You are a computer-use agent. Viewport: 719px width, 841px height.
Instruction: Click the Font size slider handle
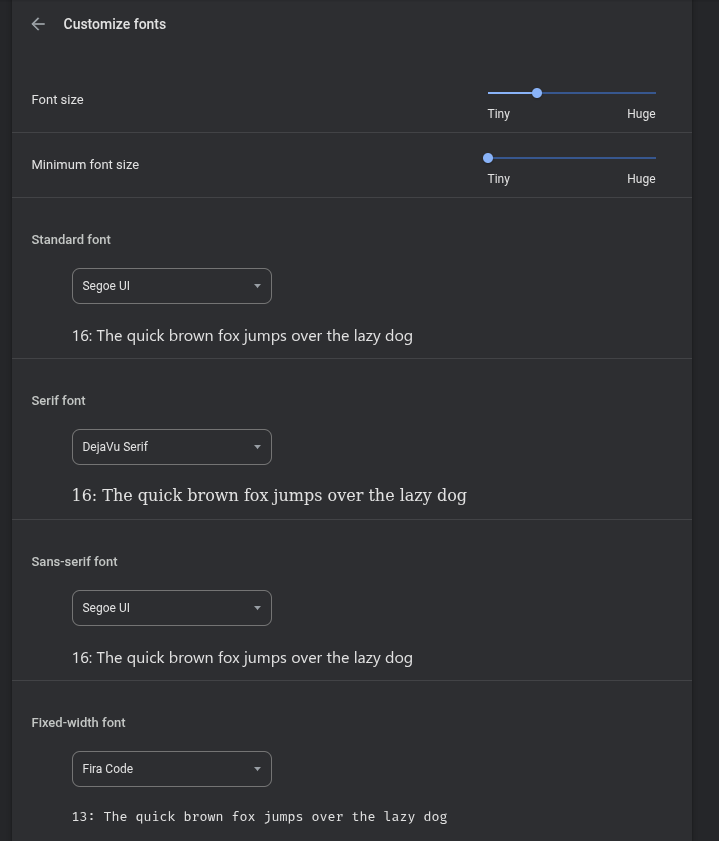coord(537,93)
